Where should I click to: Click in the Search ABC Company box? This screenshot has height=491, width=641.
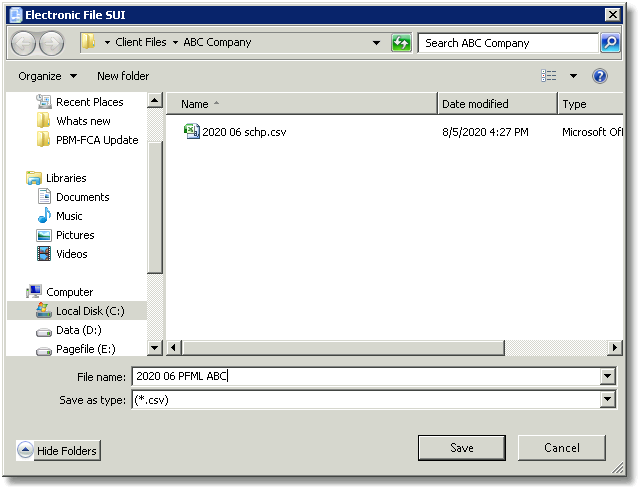tap(508, 43)
